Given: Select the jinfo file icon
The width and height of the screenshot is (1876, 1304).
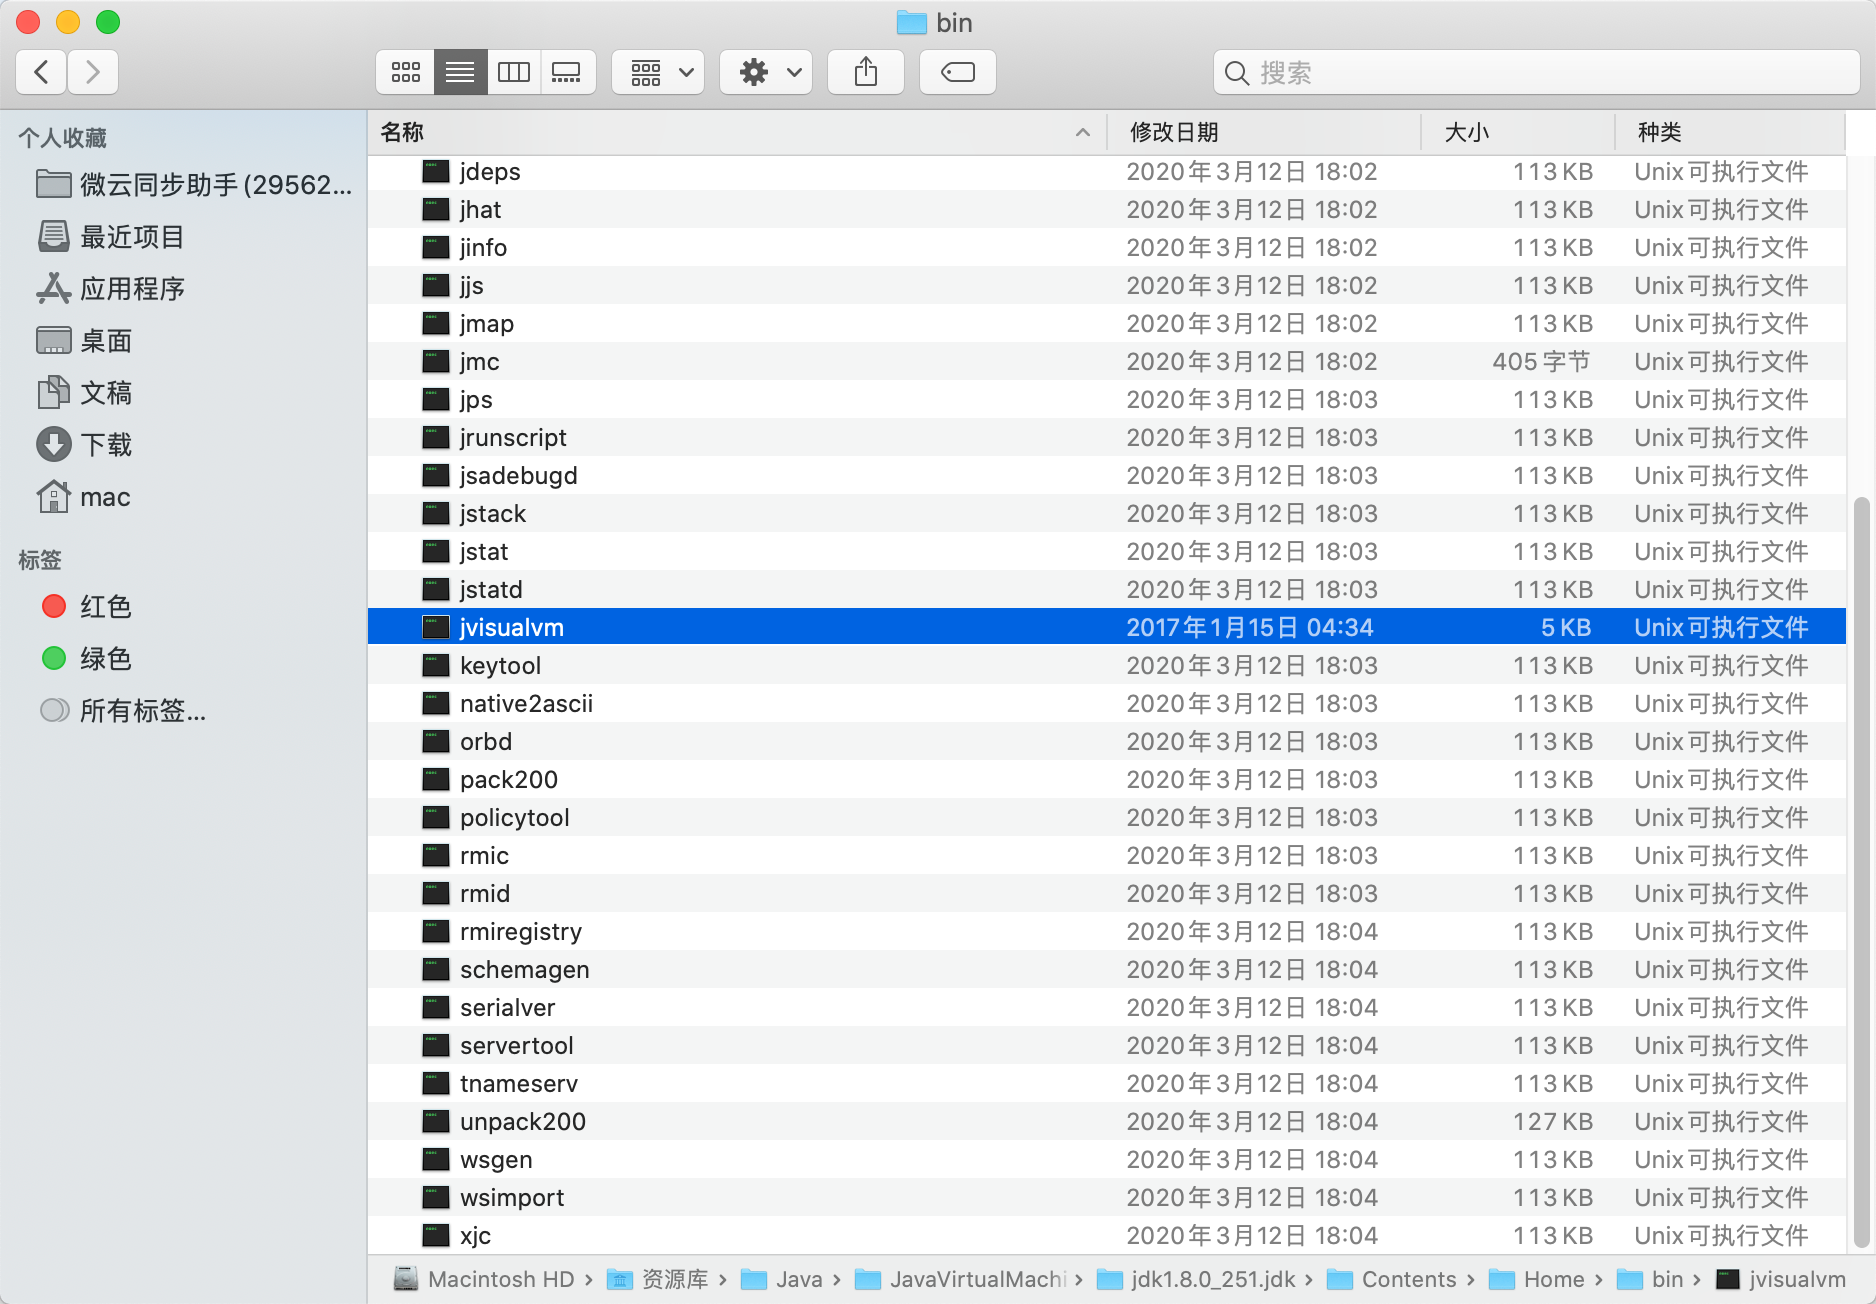Looking at the screenshot, I should click(x=435, y=248).
